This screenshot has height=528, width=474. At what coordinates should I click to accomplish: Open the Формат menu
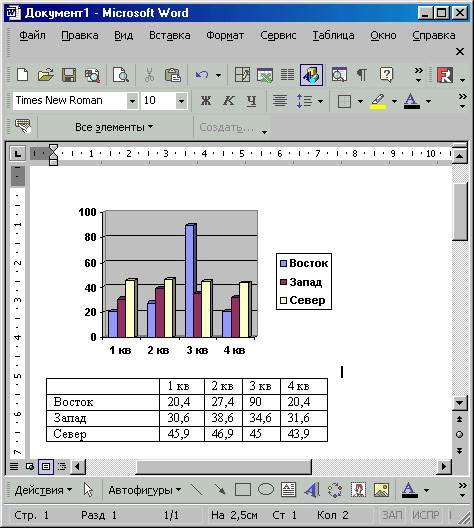(225, 35)
